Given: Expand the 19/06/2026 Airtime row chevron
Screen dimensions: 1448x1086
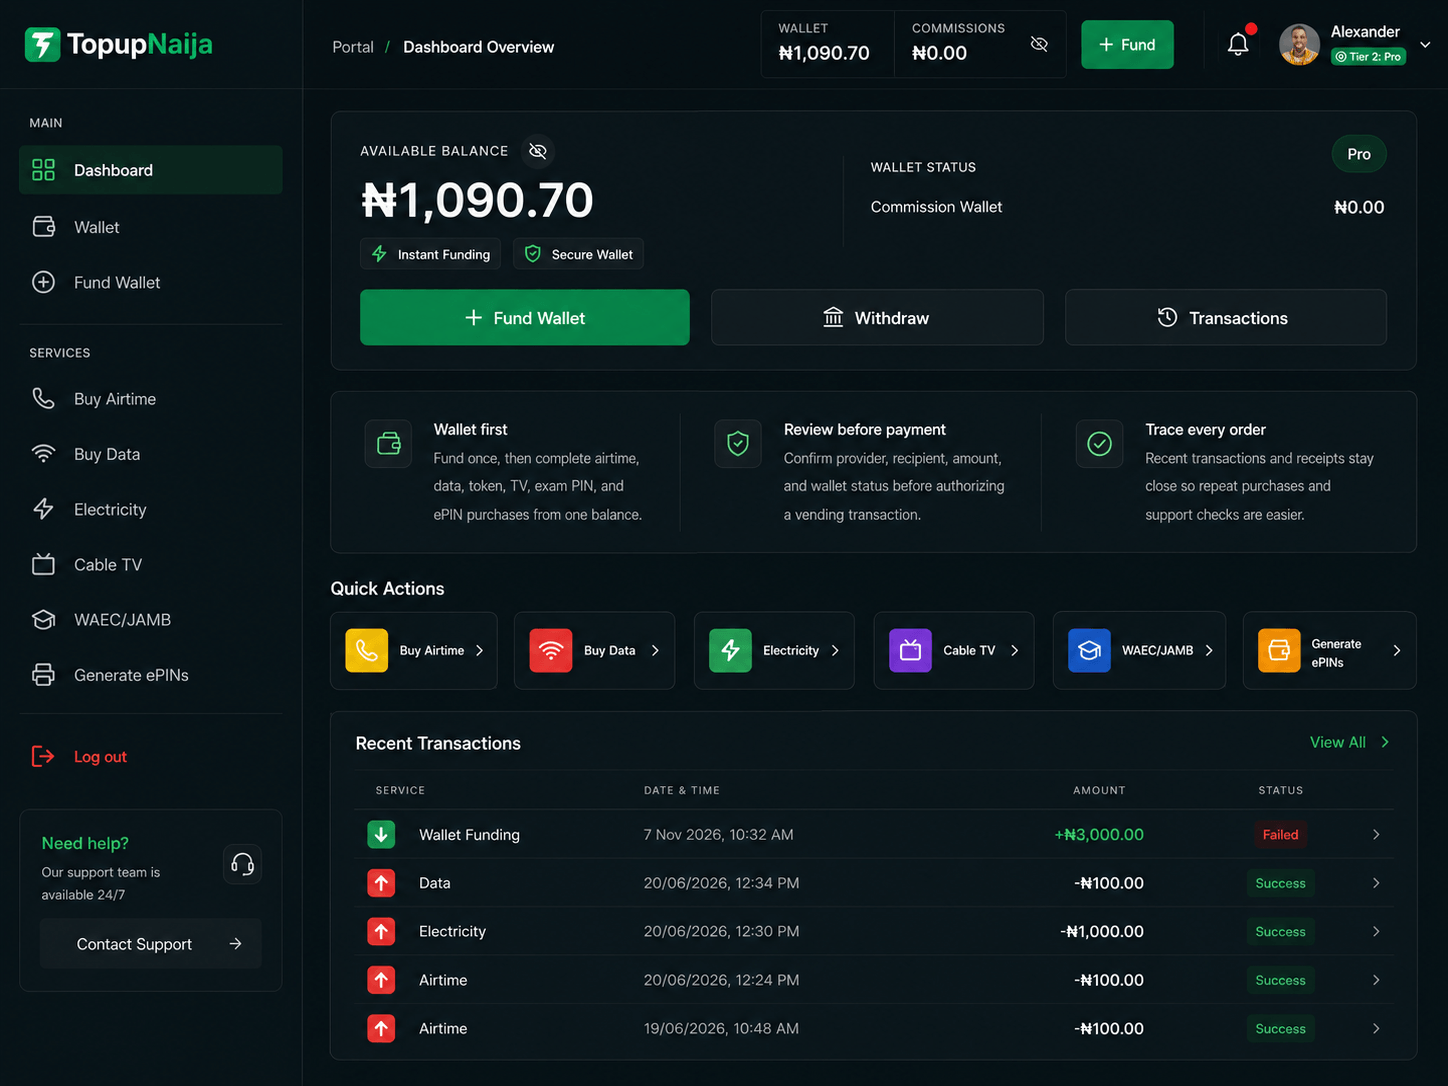Looking at the screenshot, I should click(1376, 1028).
